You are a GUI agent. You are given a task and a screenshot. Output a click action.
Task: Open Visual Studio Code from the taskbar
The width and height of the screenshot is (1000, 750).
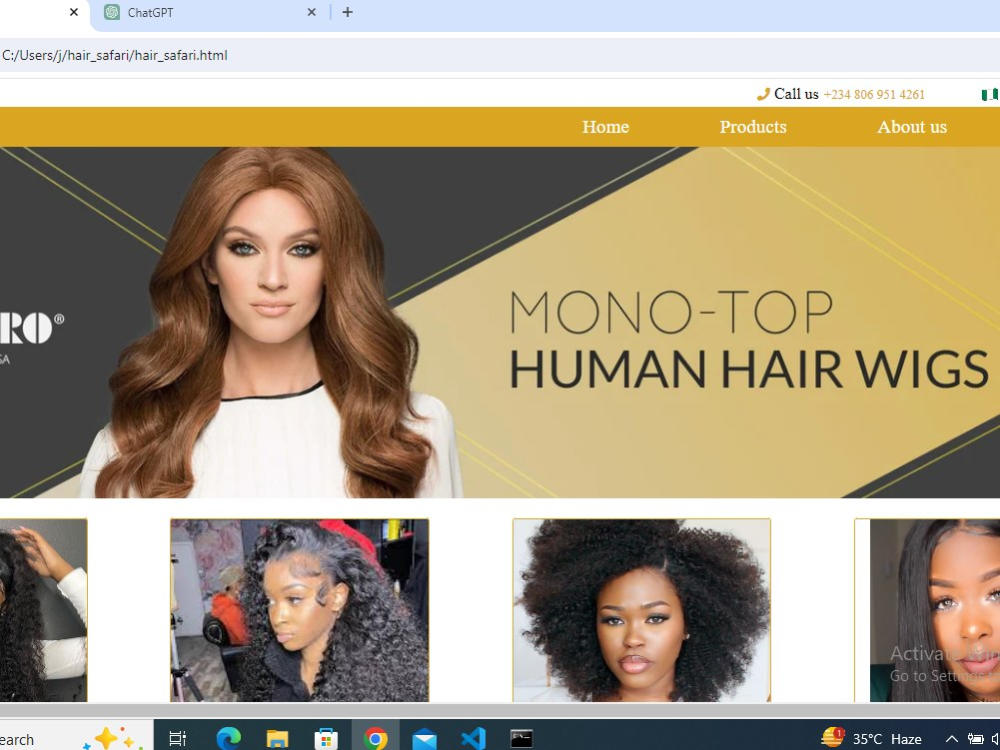473,739
